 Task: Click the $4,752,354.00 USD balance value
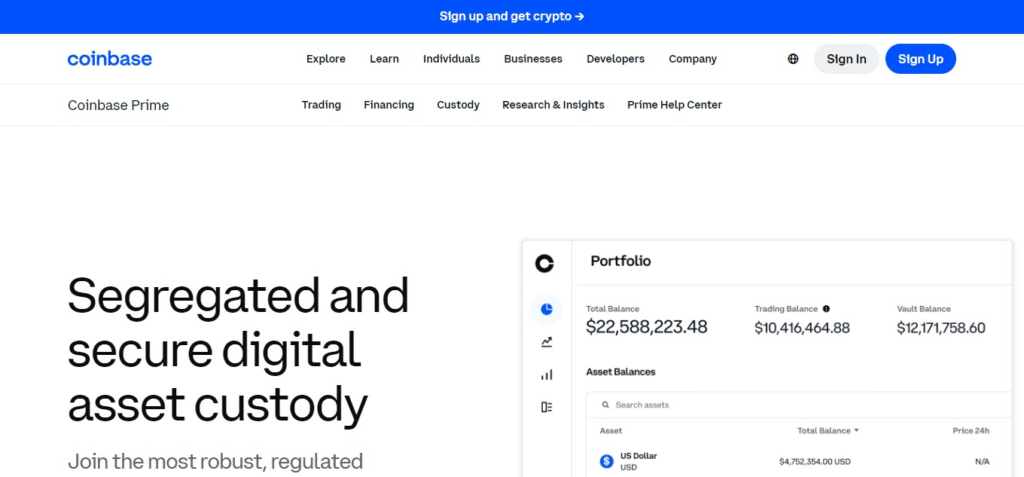[815, 462]
